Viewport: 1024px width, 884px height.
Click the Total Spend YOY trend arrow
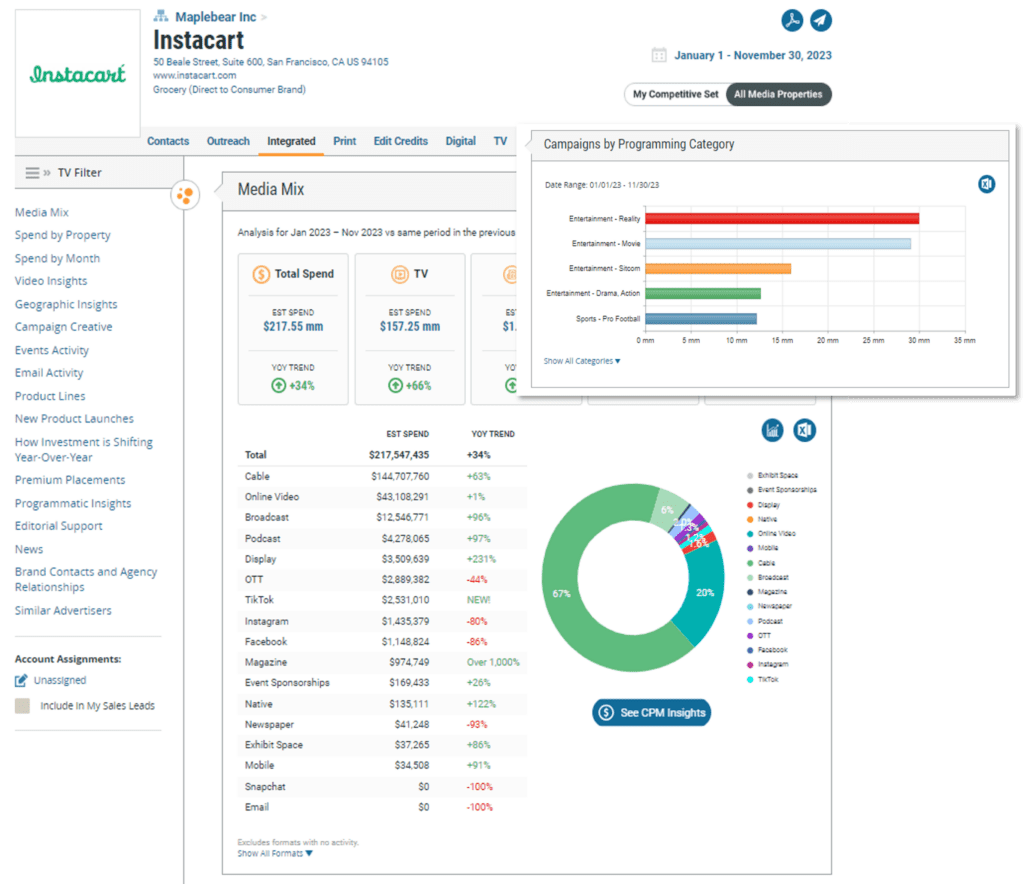coord(278,386)
